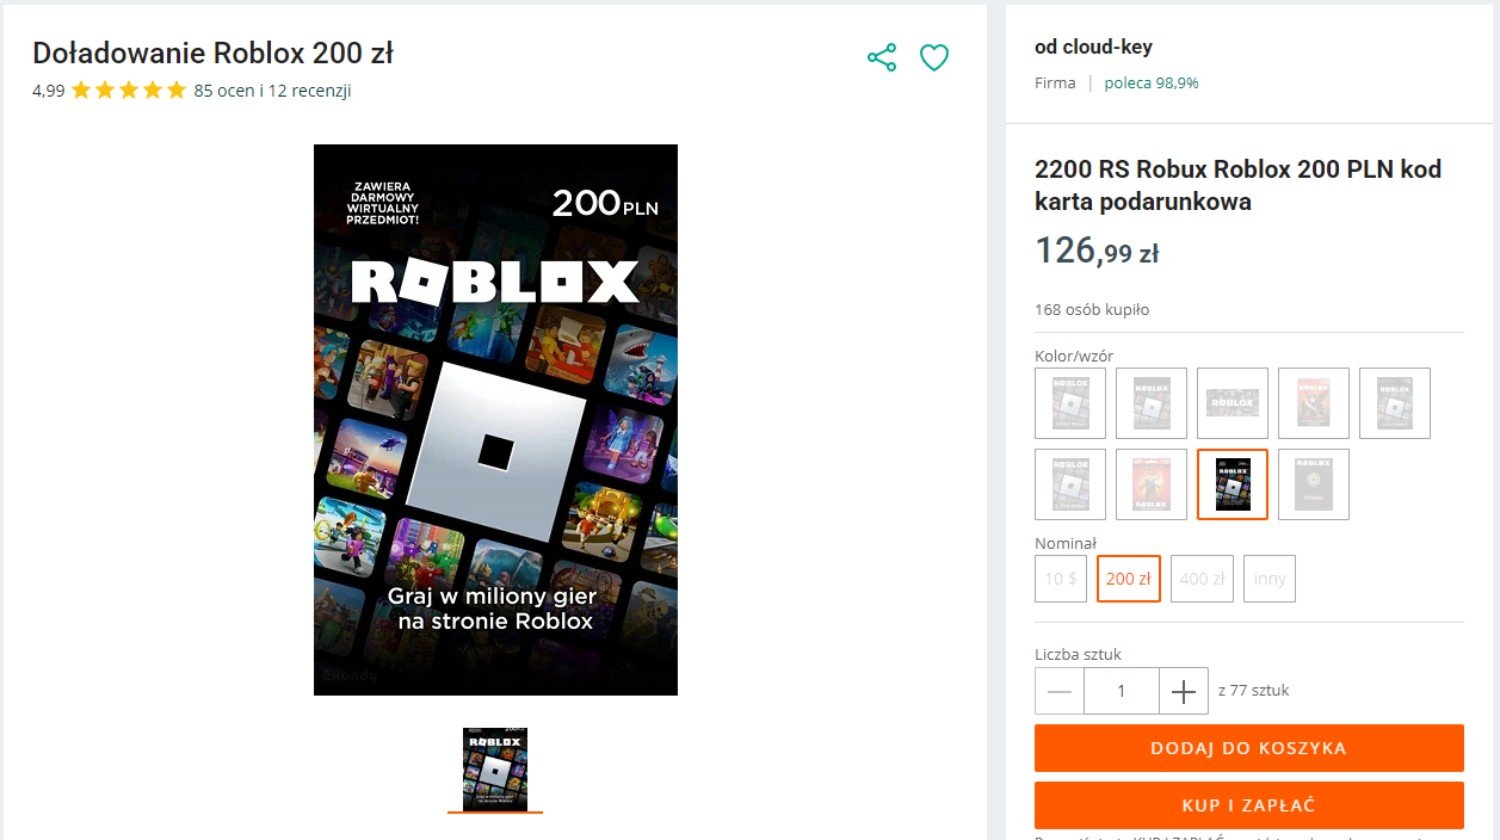Select the selected black Roblox card variant
The width and height of the screenshot is (1500, 840).
click(x=1232, y=484)
